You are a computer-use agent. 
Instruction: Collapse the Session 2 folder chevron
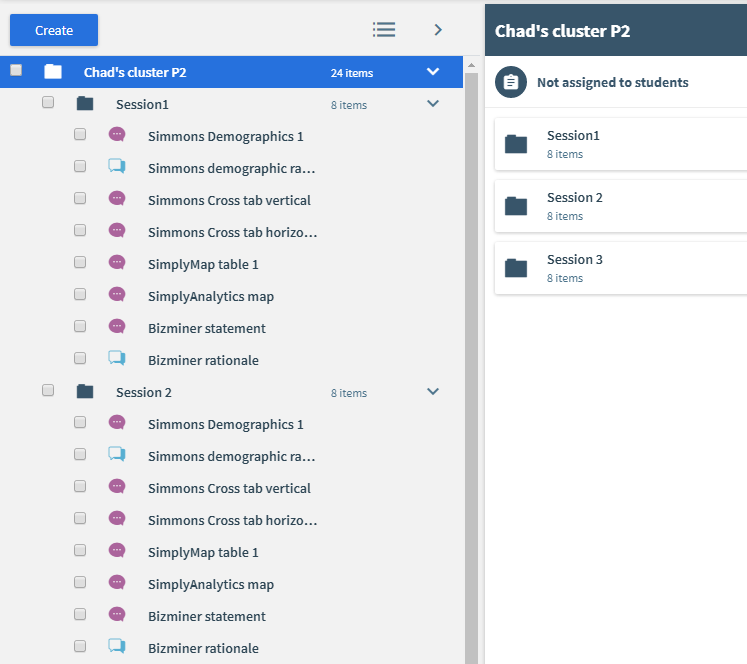click(x=433, y=392)
